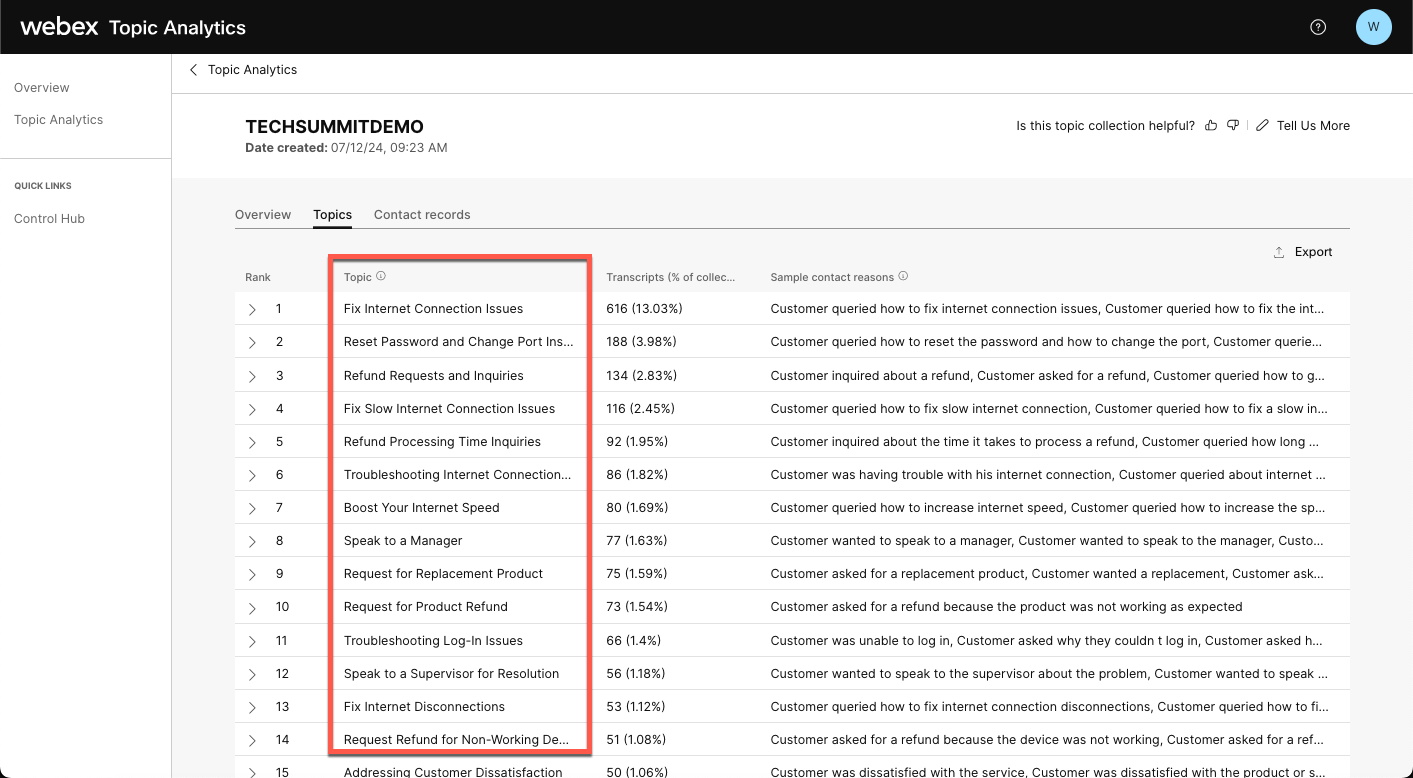Open Control Hub quick link

point(49,219)
